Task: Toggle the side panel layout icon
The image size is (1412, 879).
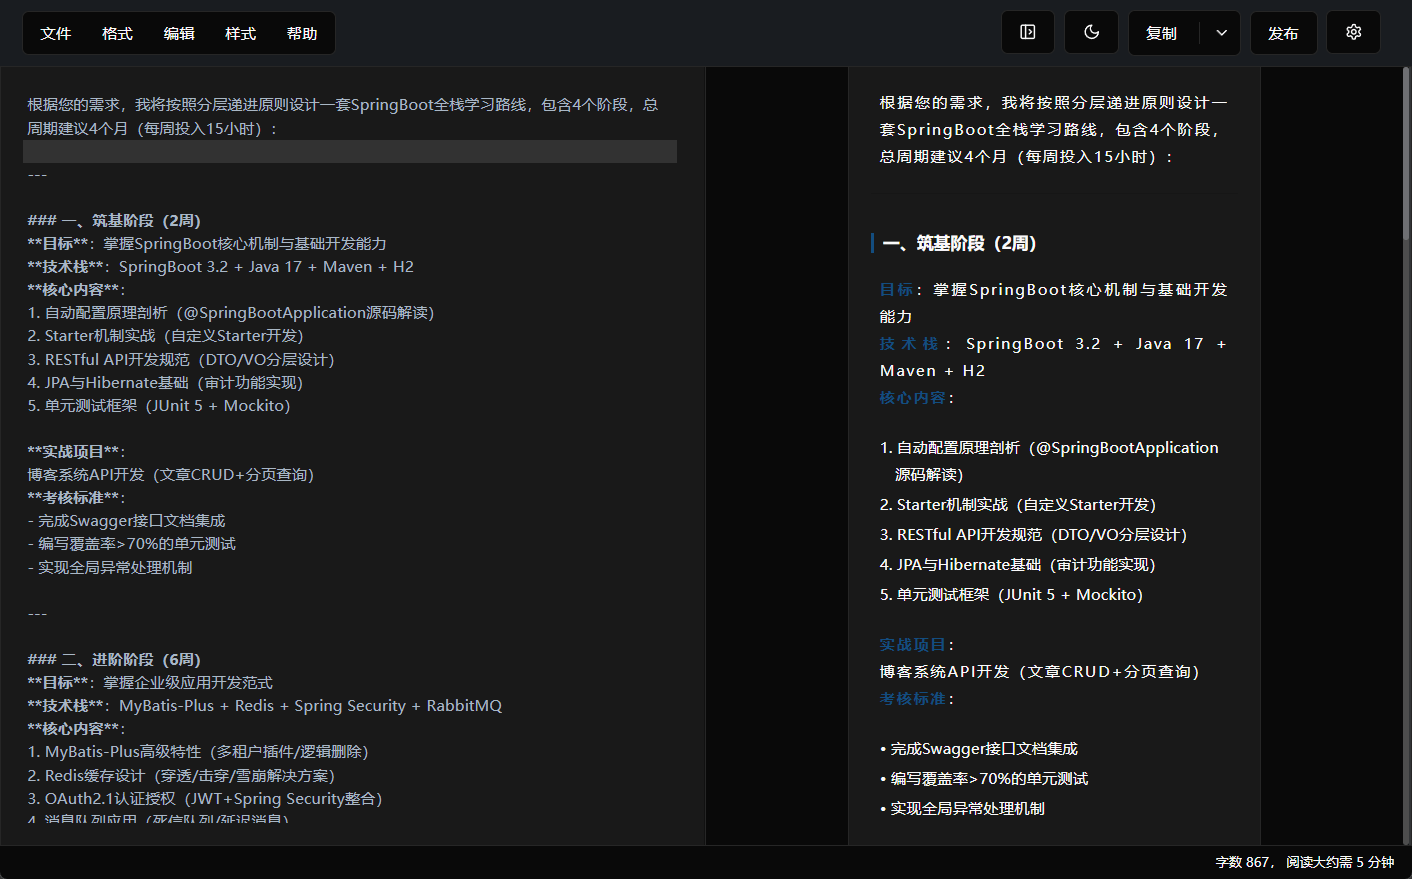Action: pyautogui.click(x=1027, y=32)
